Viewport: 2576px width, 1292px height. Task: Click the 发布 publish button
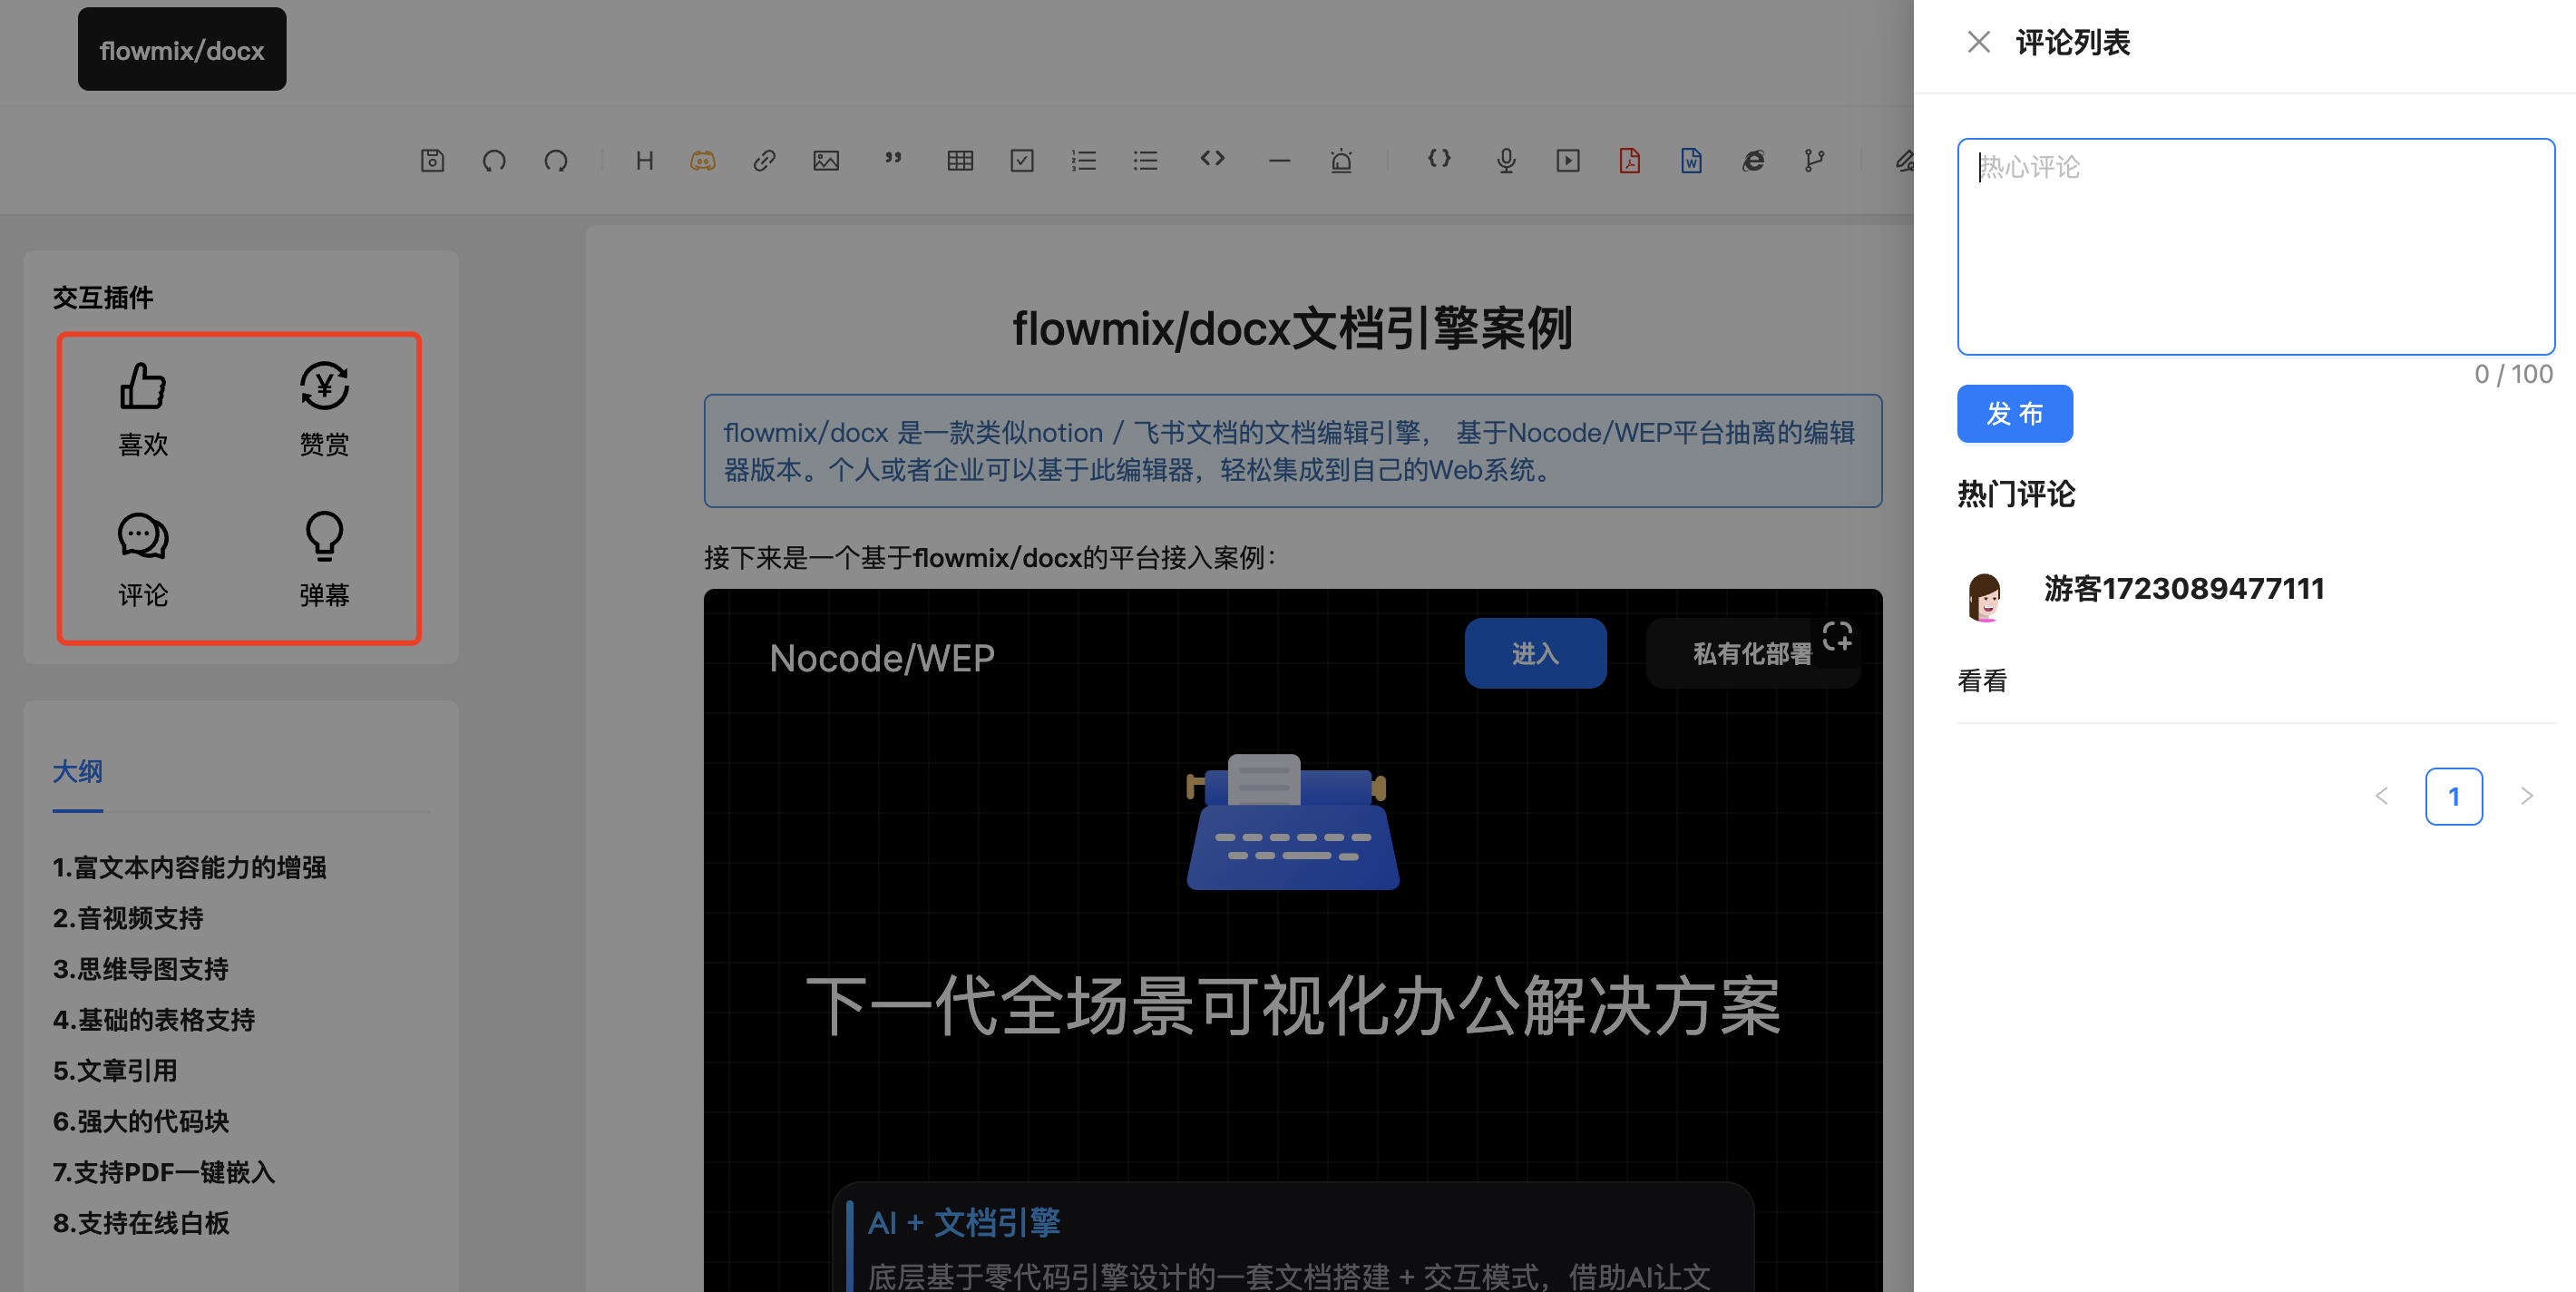2014,413
